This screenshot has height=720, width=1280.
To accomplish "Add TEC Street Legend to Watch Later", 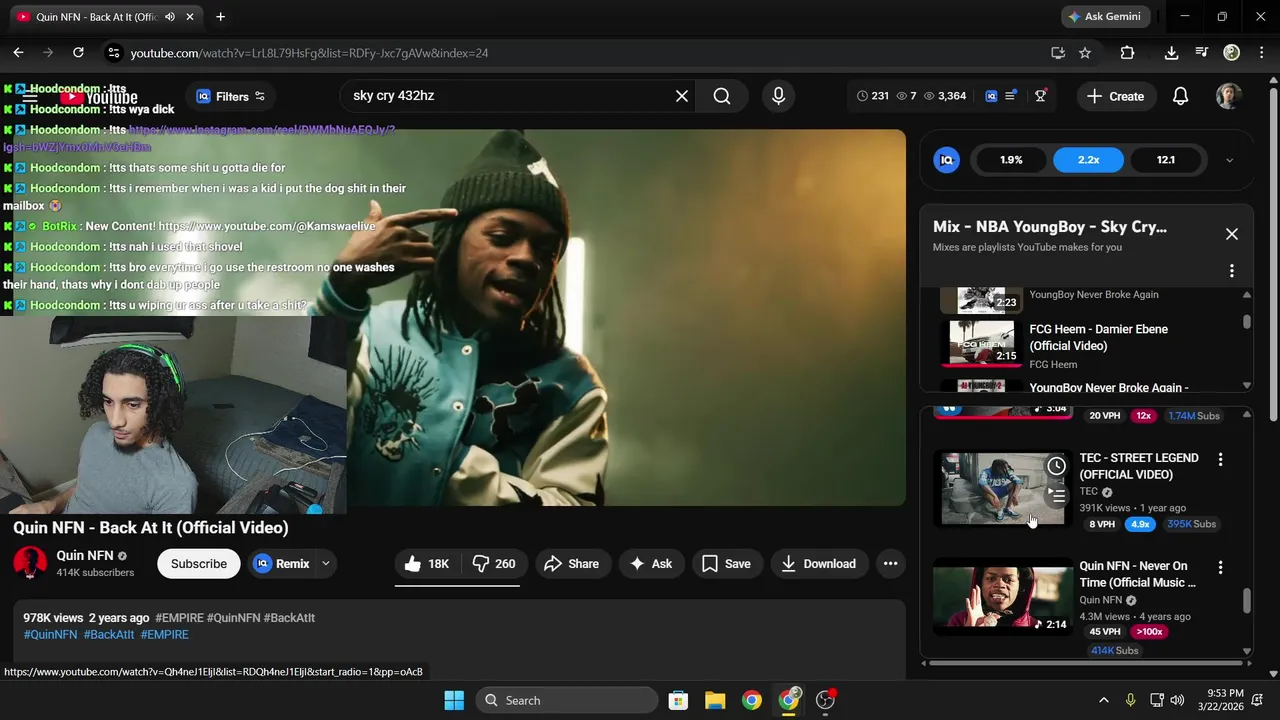I will coord(1056,466).
